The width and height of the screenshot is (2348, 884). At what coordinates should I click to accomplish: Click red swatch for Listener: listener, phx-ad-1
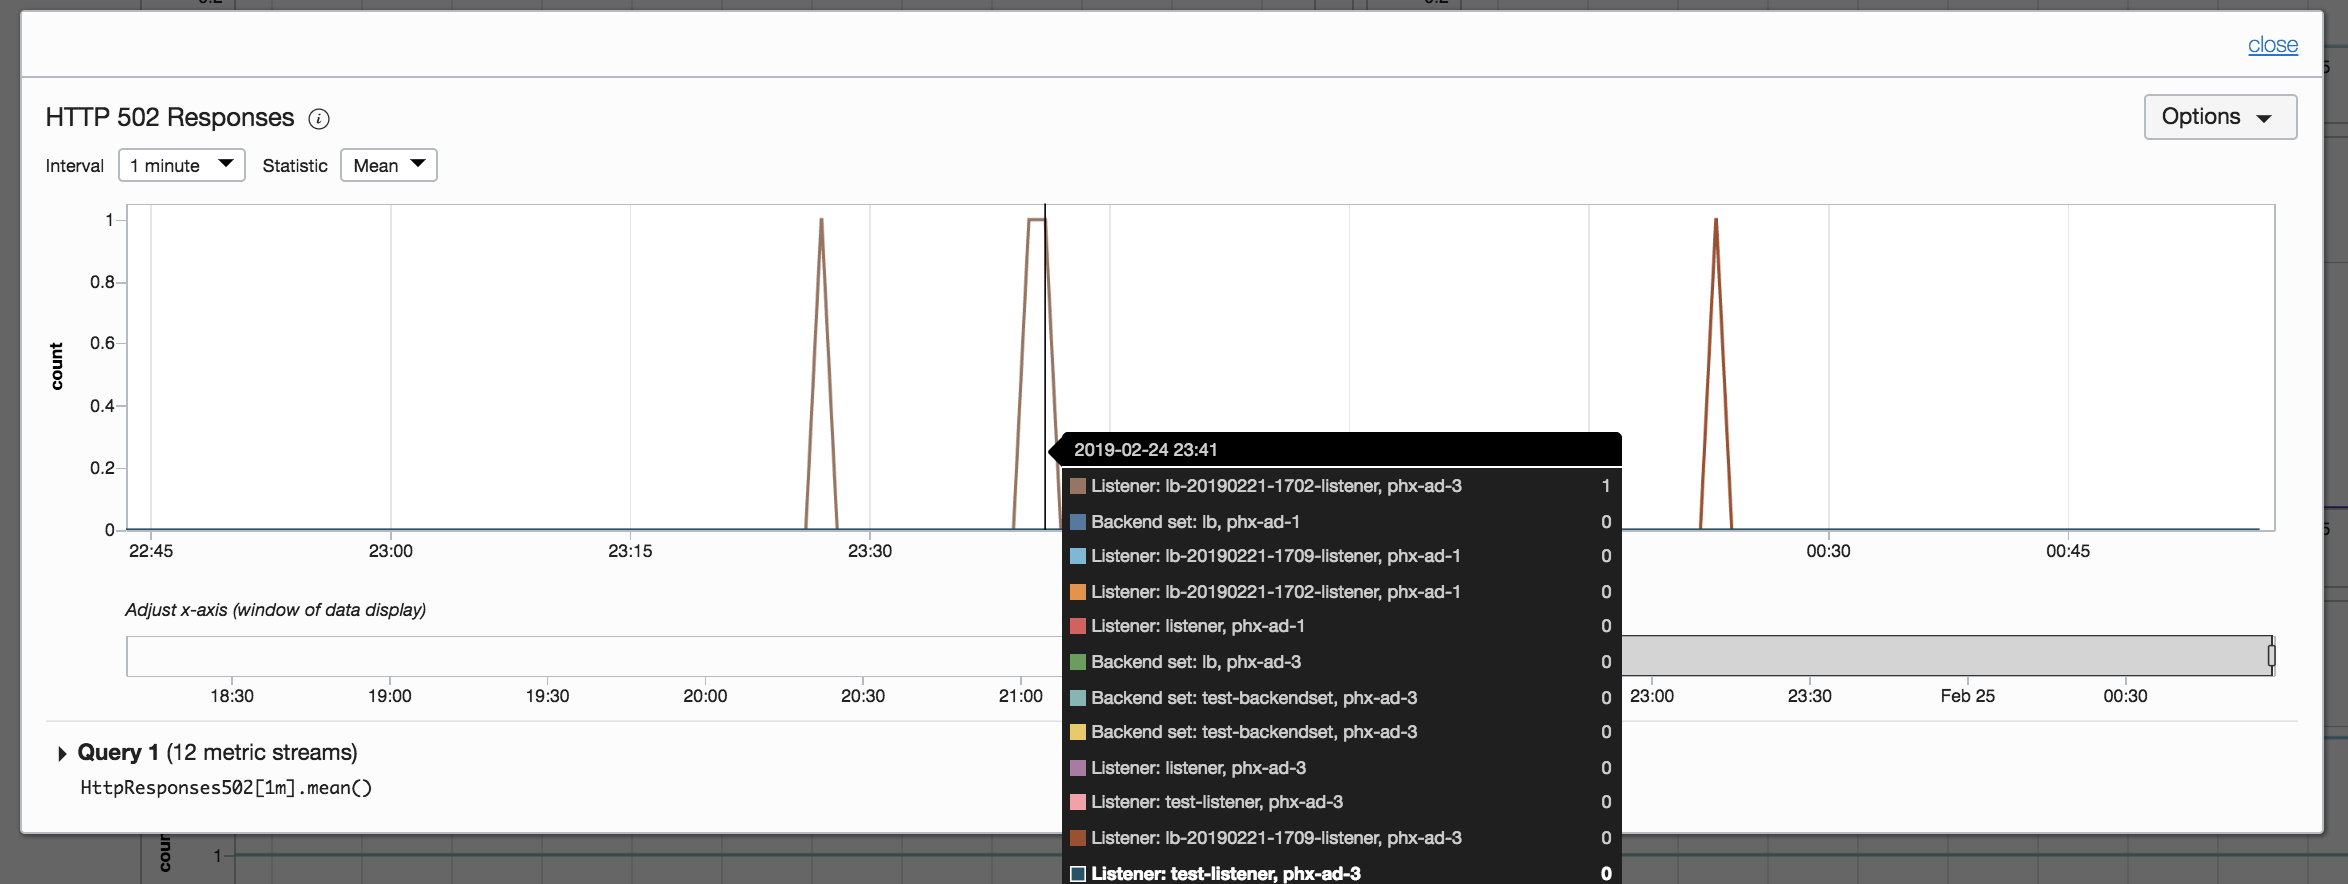tap(1078, 626)
